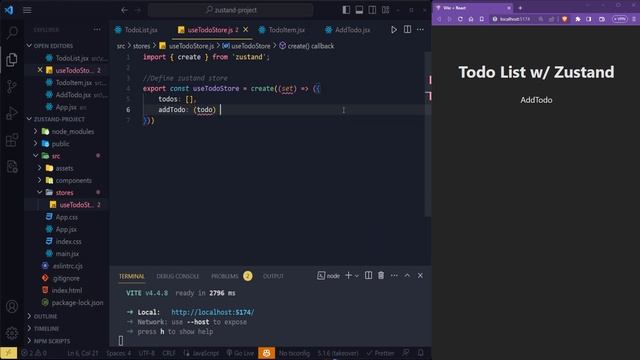Open the Manage gear in the activity bar

[12, 333]
